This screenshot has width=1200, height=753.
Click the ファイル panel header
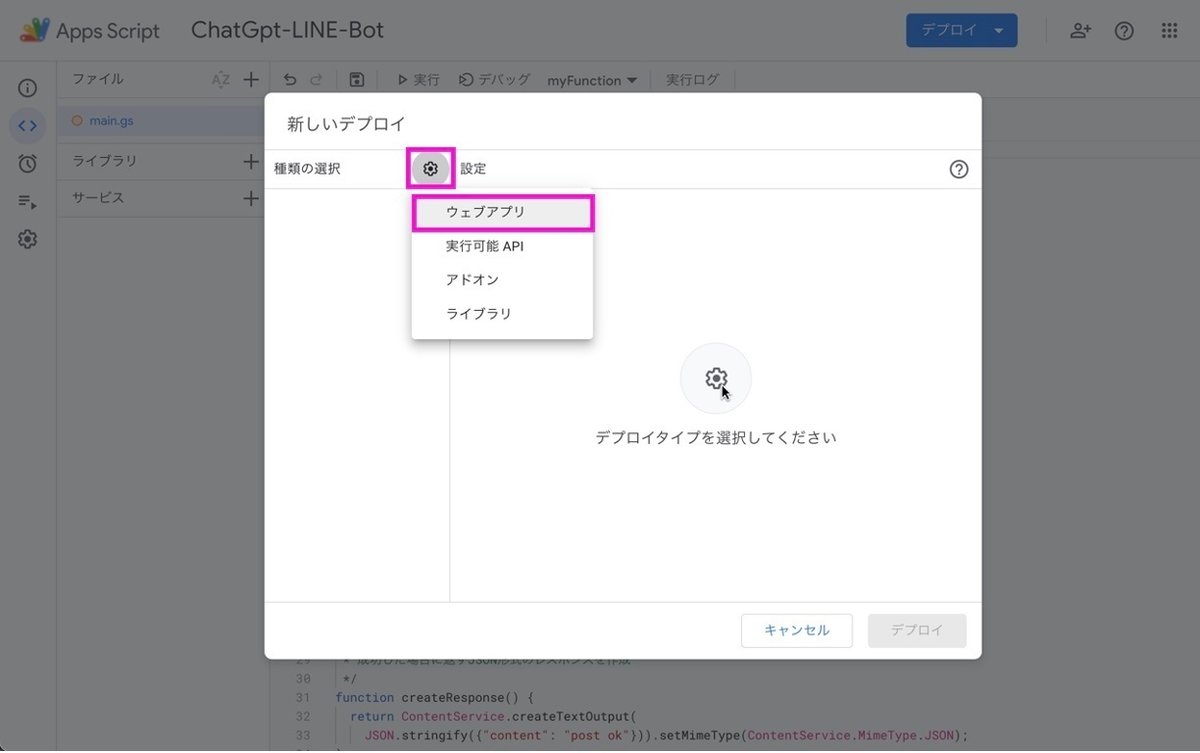click(x=98, y=79)
